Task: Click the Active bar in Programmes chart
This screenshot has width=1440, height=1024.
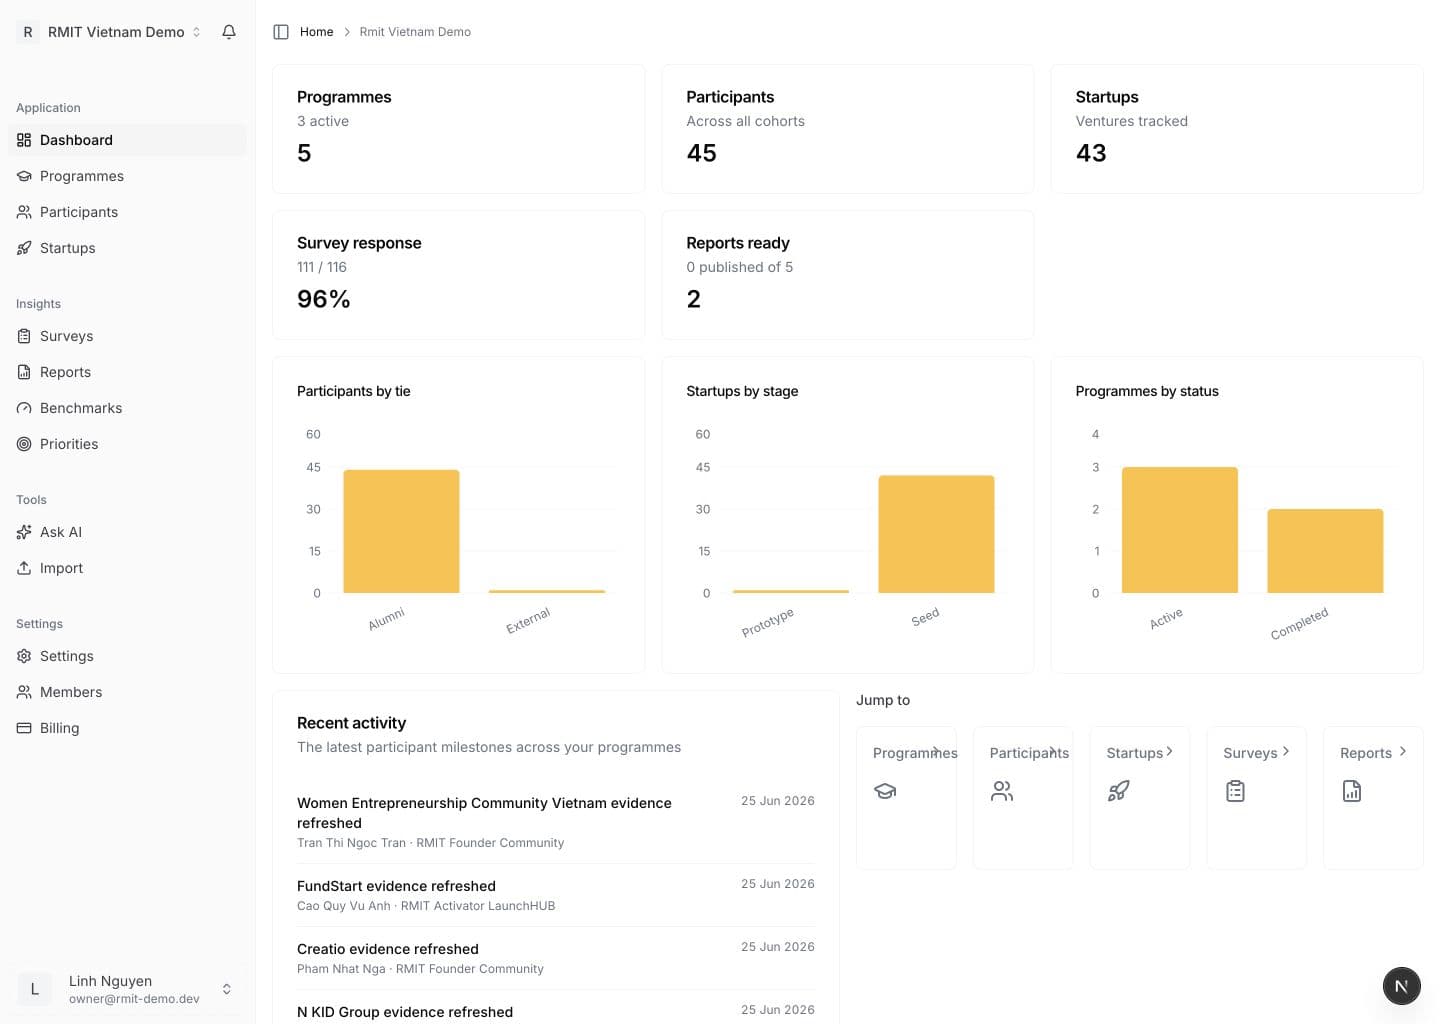Action: tap(1180, 530)
